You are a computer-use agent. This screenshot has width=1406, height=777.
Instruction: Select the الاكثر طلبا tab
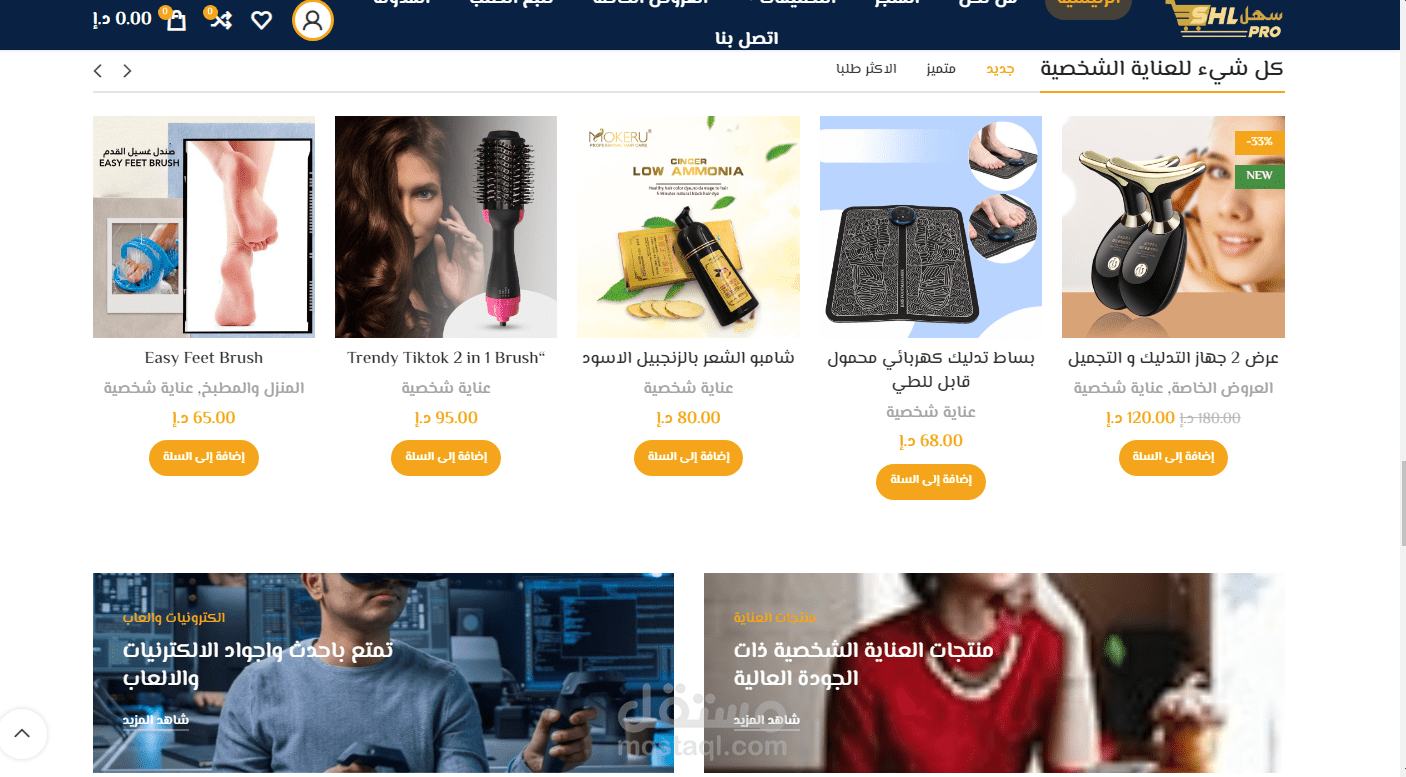point(866,69)
